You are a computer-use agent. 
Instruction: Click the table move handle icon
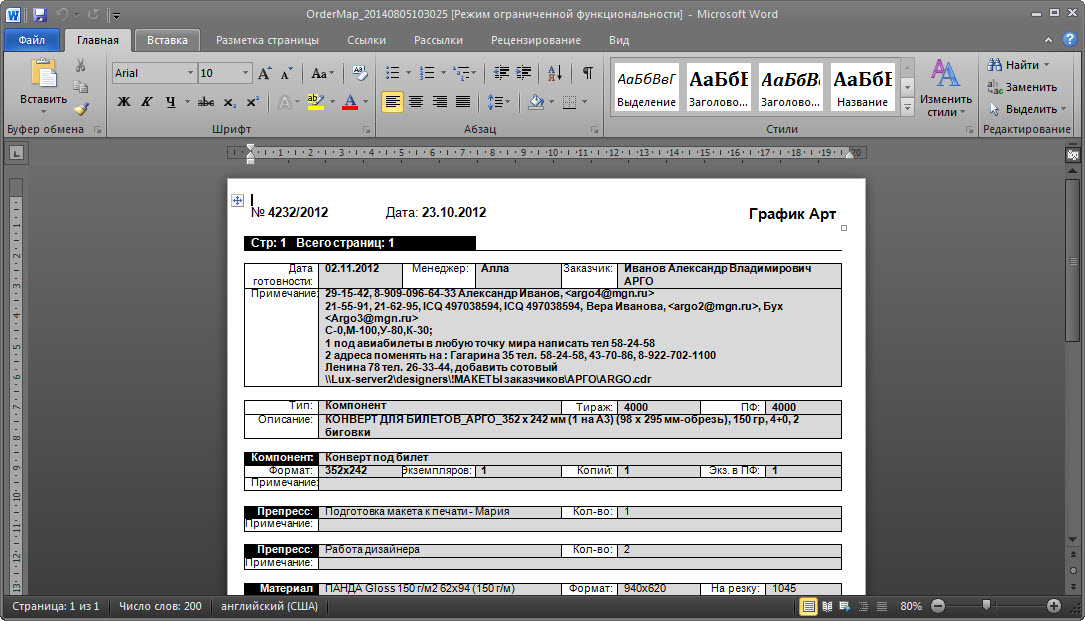click(237, 200)
